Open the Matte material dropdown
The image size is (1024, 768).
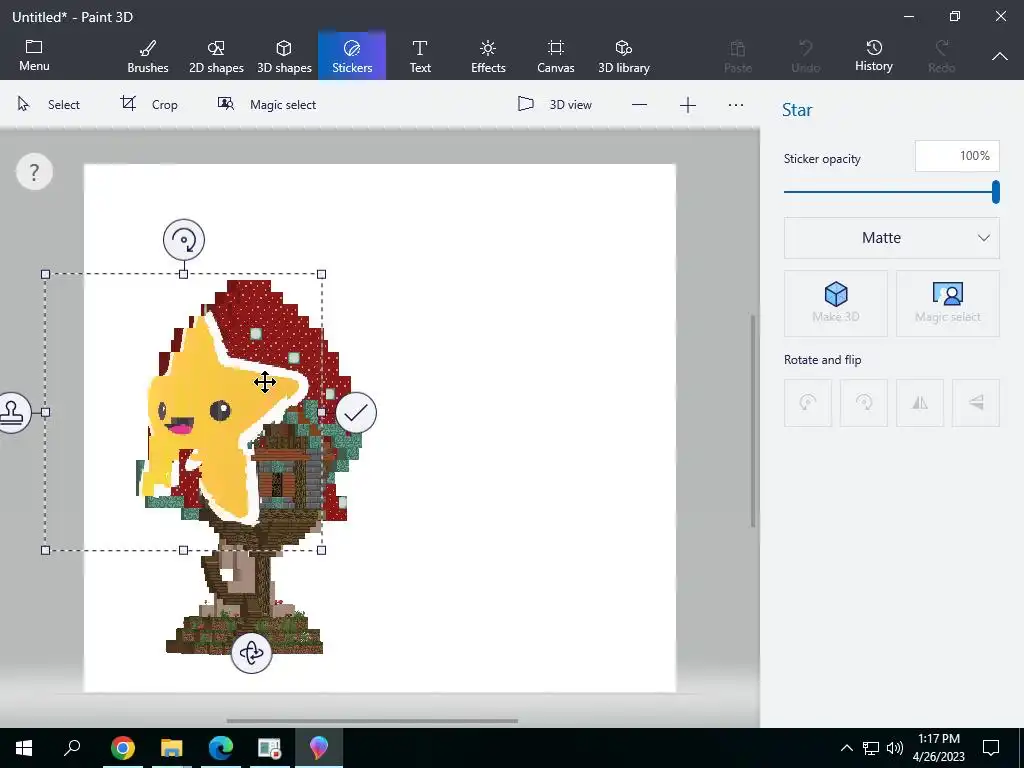point(891,238)
